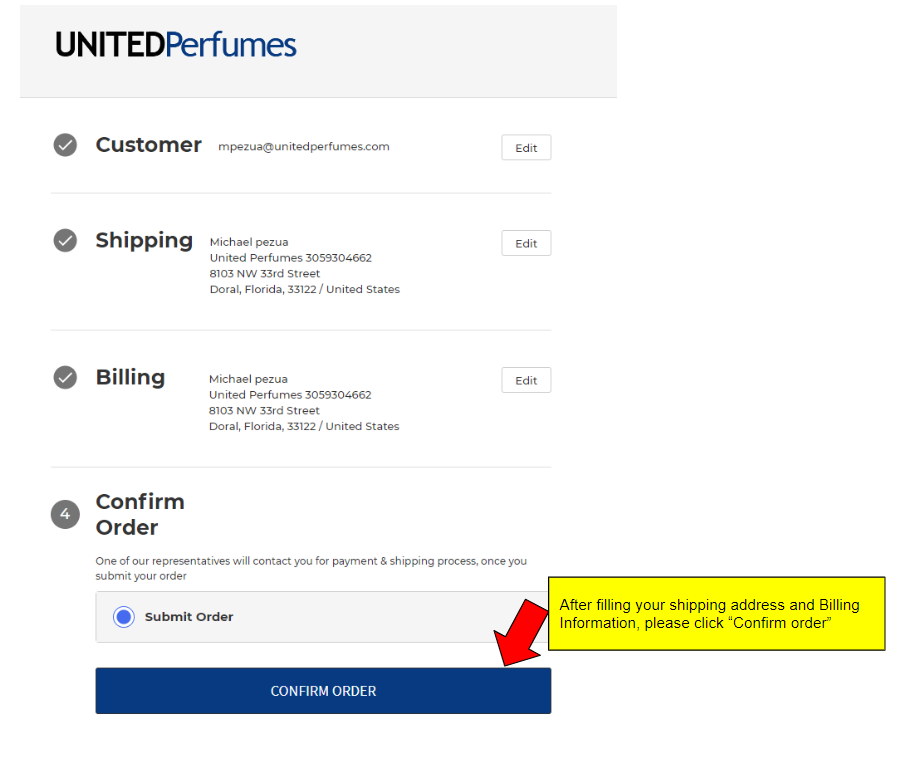The height and width of the screenshot is (766, 901).
Task: Click the yellow instruction note box
Action: (716, 613)
